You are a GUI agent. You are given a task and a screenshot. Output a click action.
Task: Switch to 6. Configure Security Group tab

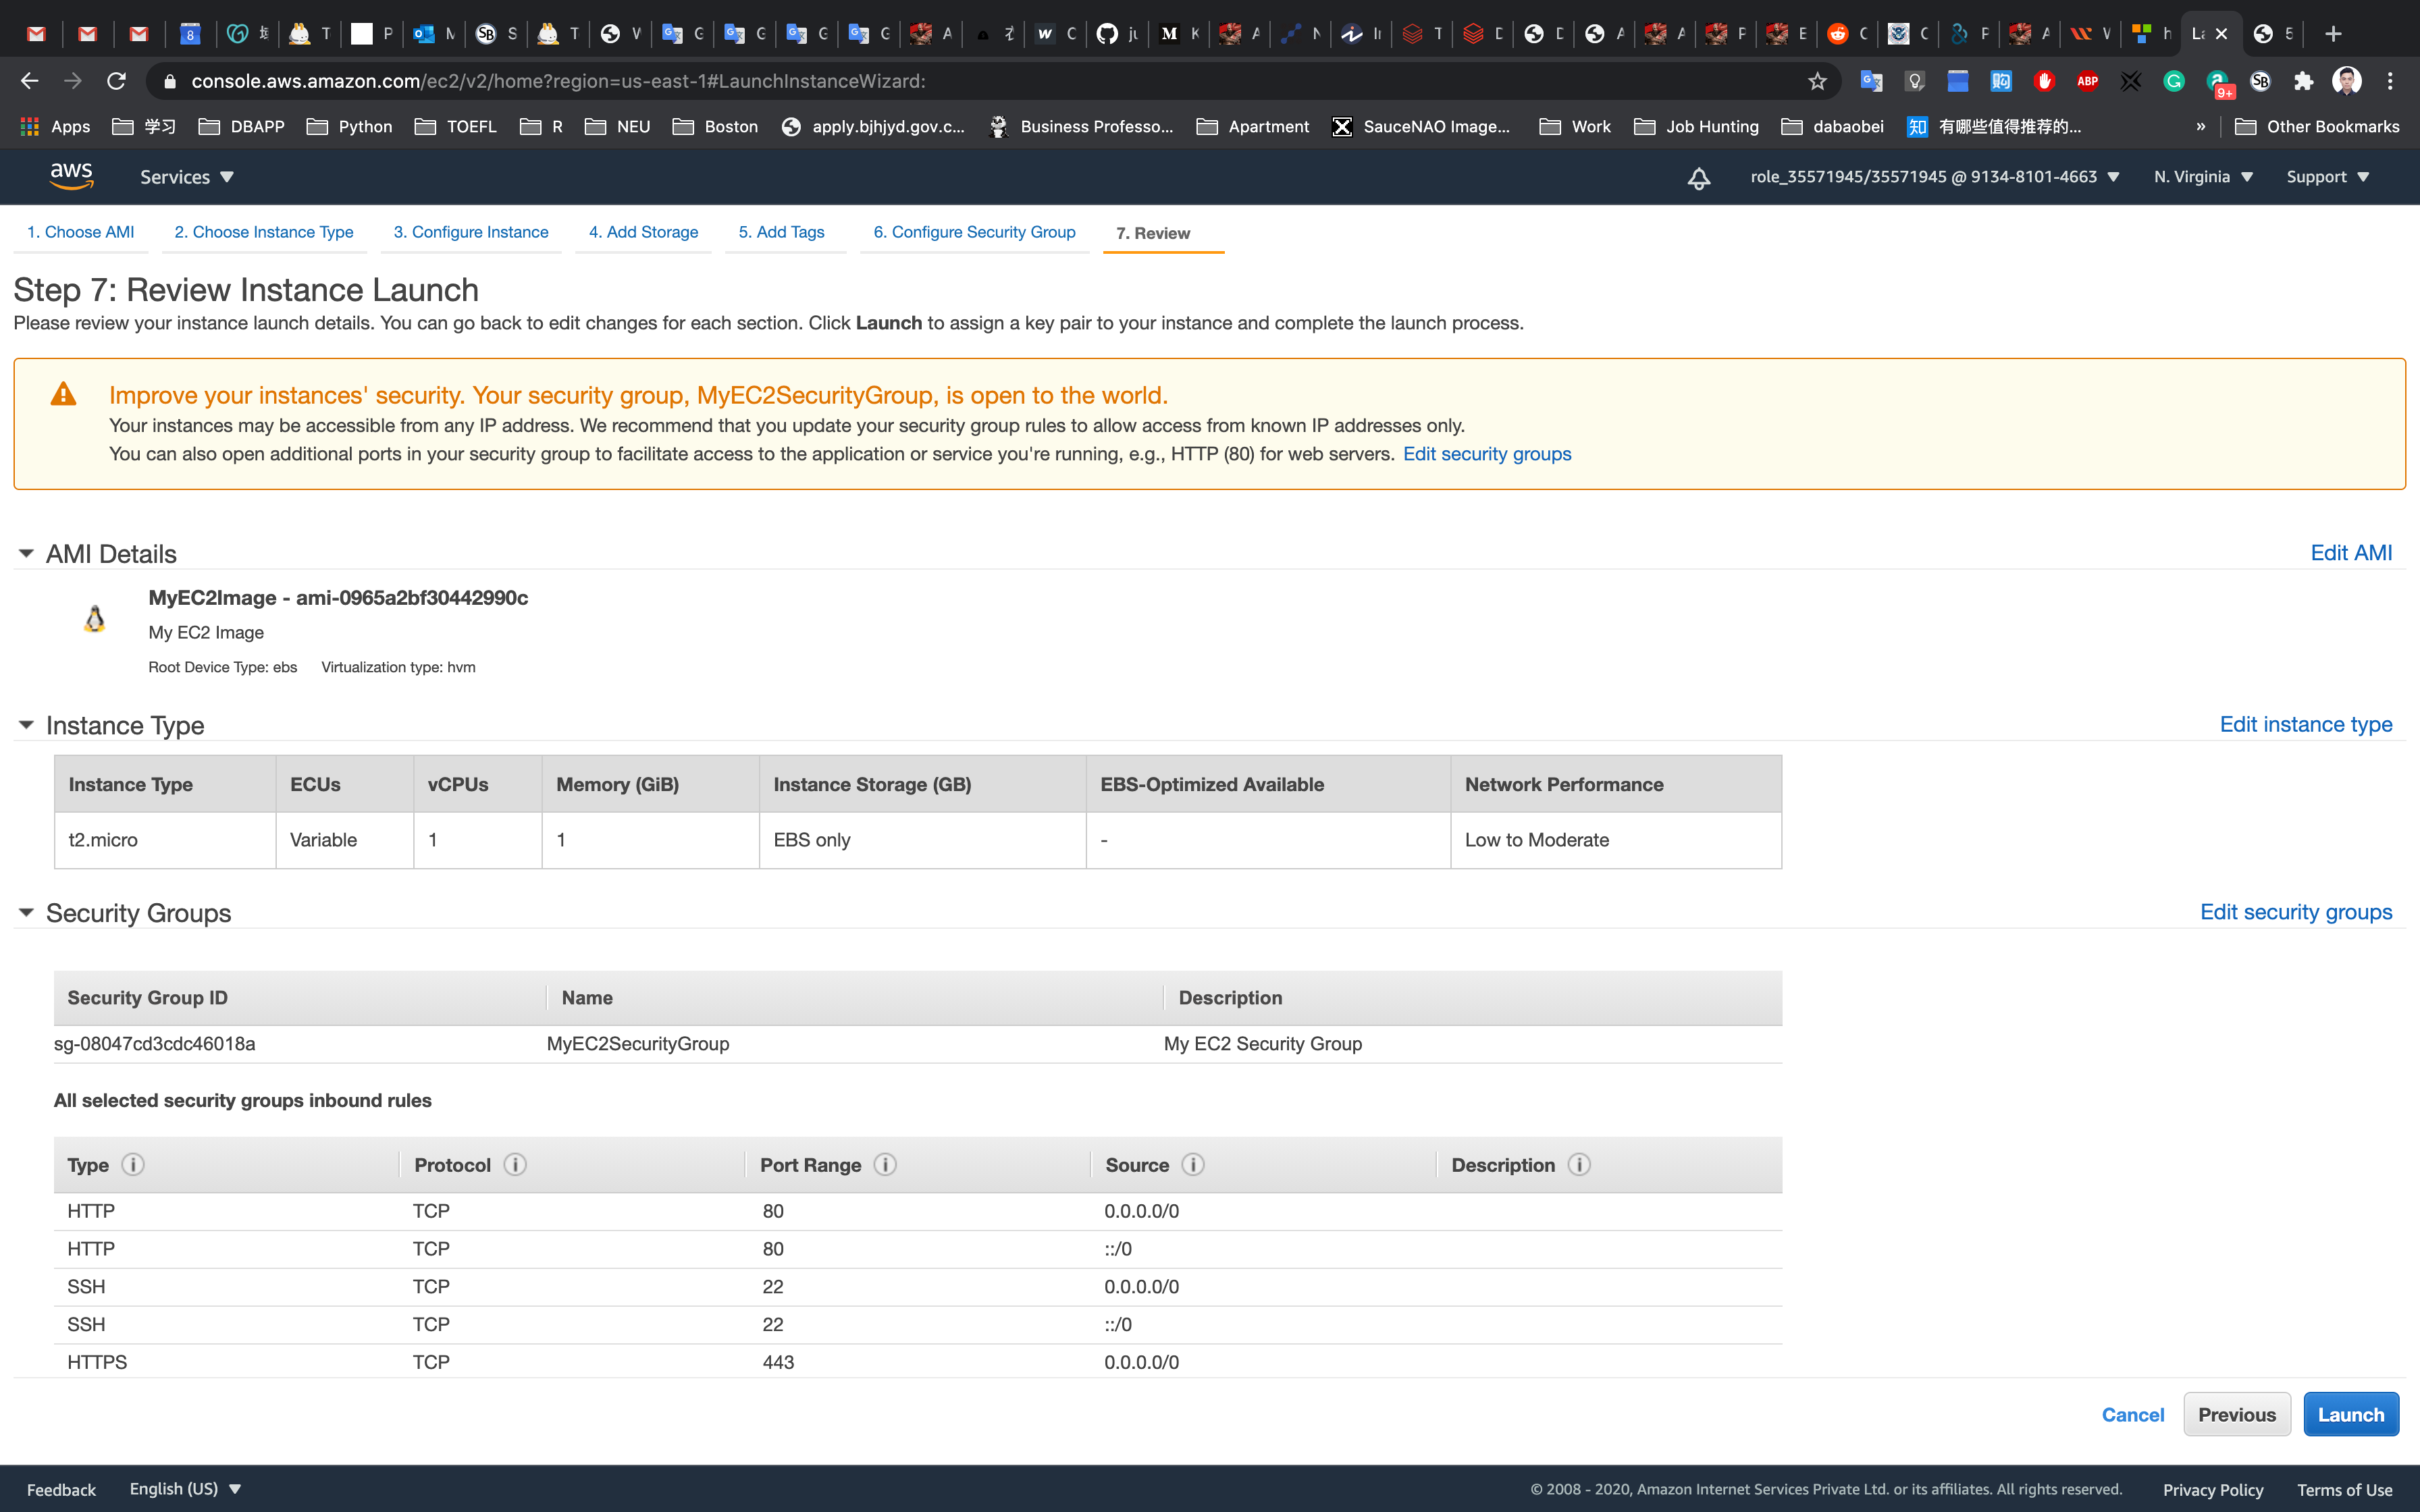coord(974,232)
